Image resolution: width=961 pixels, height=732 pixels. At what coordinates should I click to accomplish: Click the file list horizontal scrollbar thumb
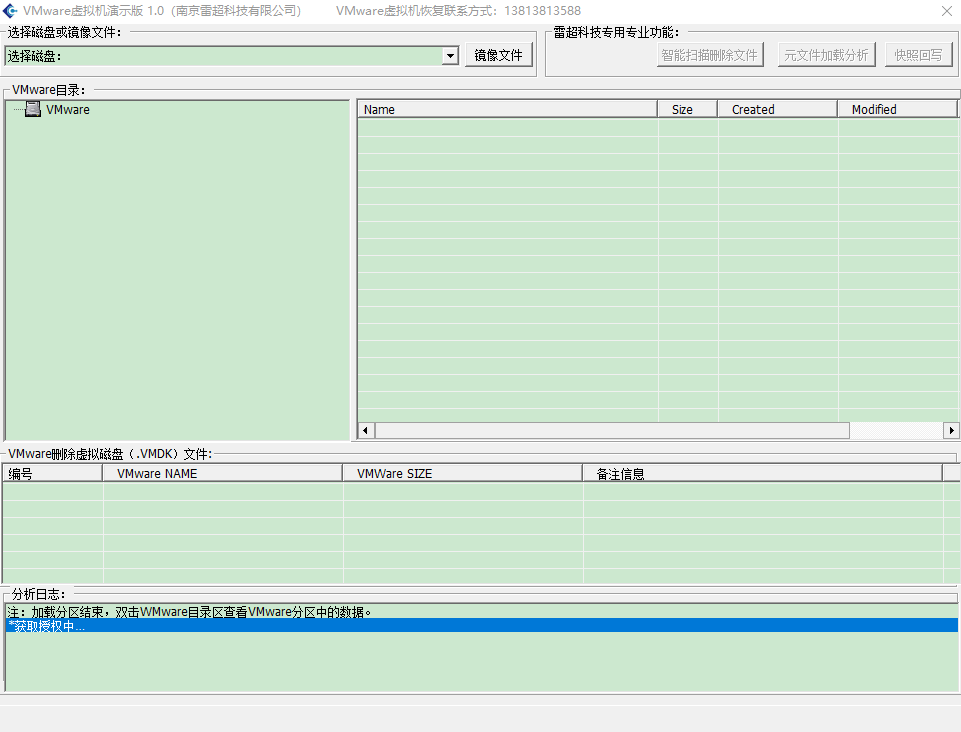tap(612, 430)
